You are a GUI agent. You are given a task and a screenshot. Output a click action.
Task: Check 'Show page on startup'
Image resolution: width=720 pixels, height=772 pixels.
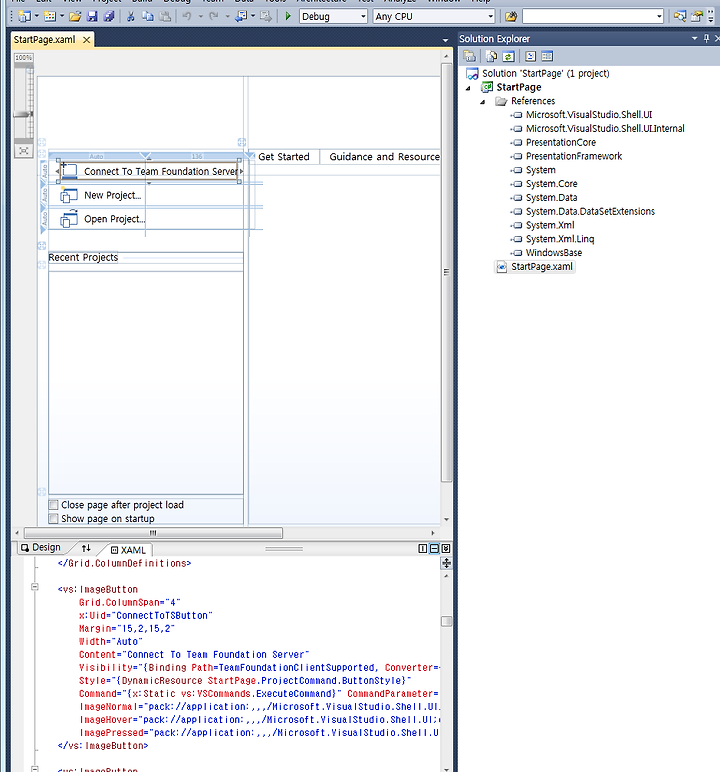pos(53,518)
